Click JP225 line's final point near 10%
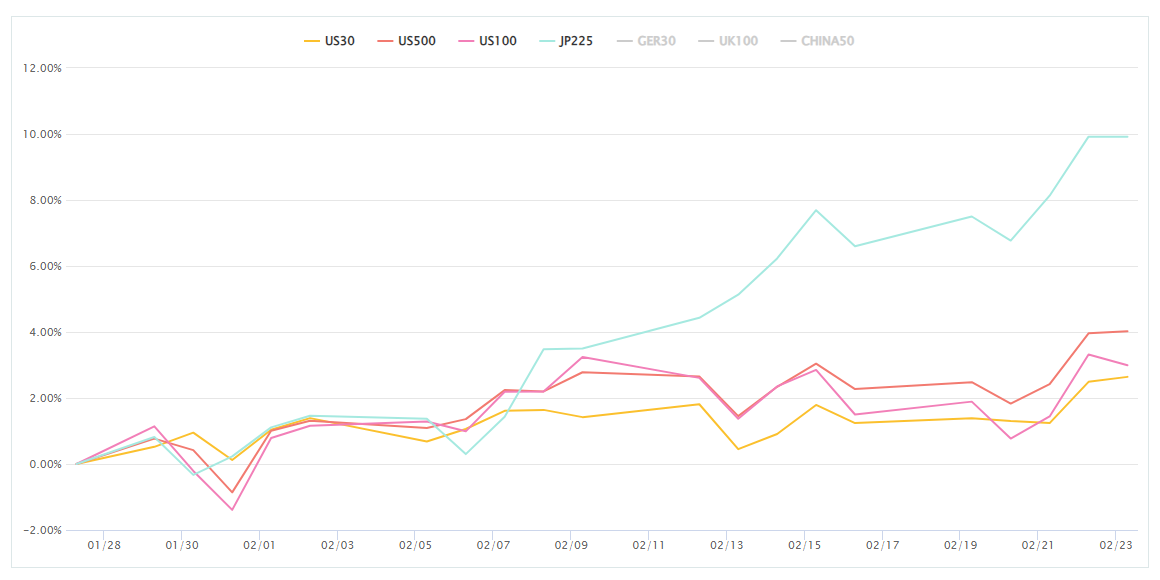 tap(1127, 137)
